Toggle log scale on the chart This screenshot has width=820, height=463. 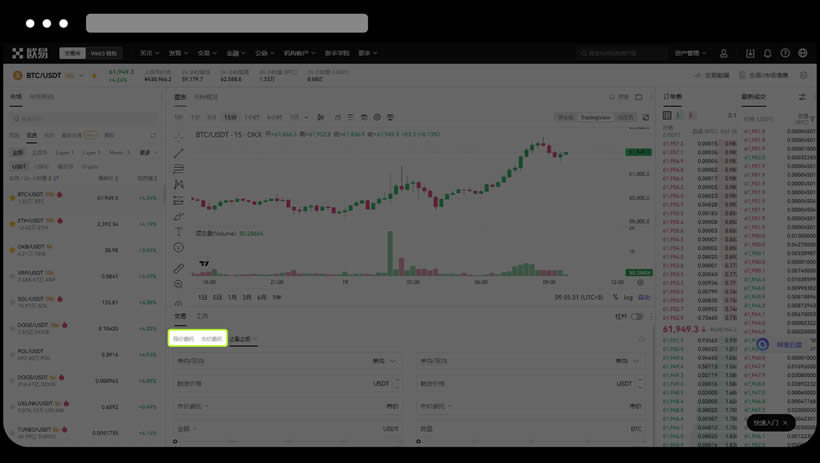click(x=629, y=297)
